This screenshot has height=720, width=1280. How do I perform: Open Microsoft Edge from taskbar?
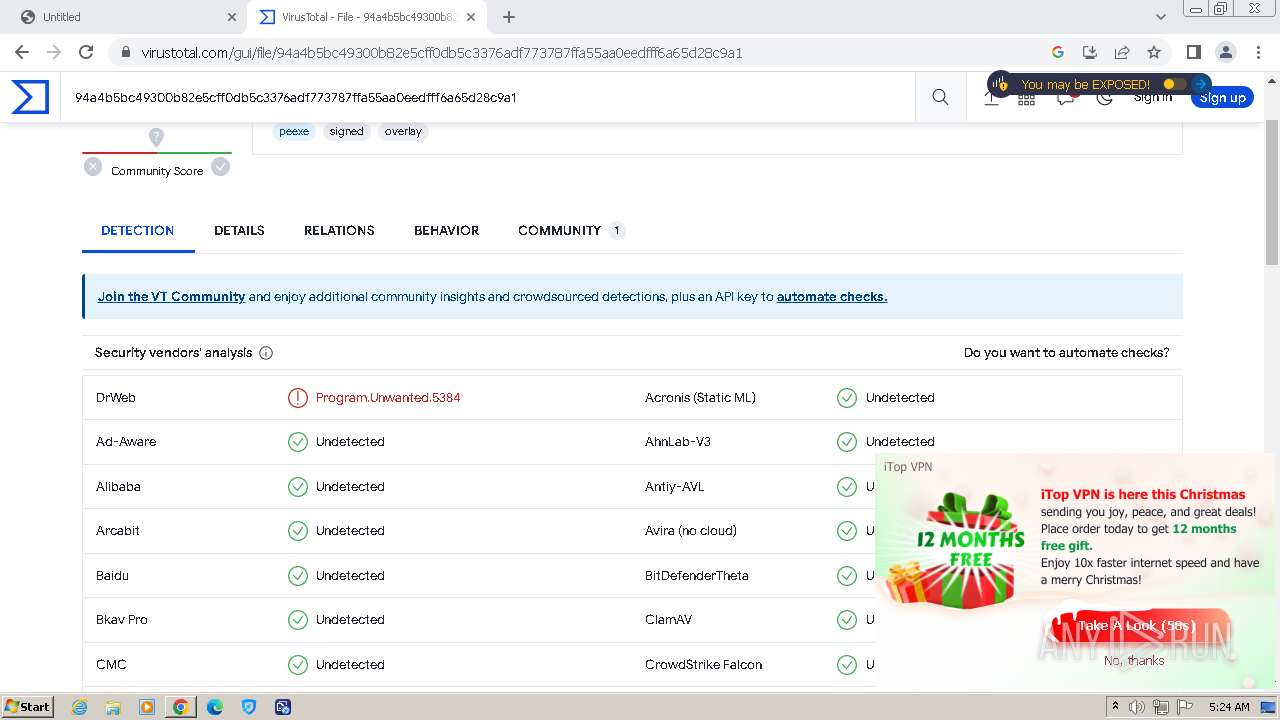215,707
